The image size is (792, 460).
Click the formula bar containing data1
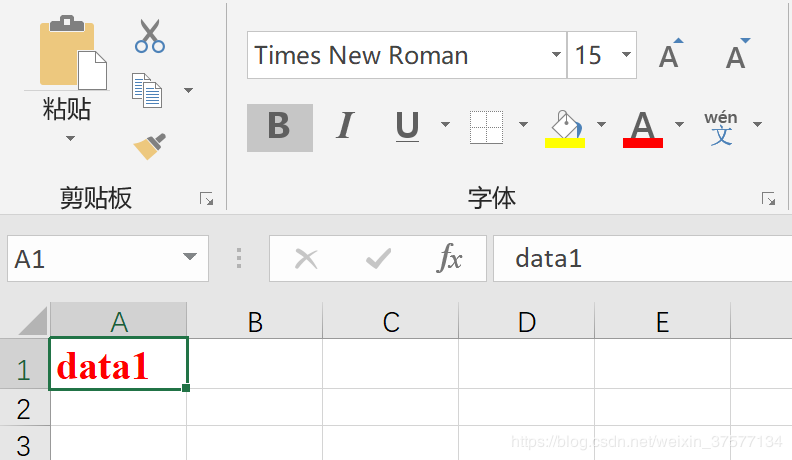[640, 259]
